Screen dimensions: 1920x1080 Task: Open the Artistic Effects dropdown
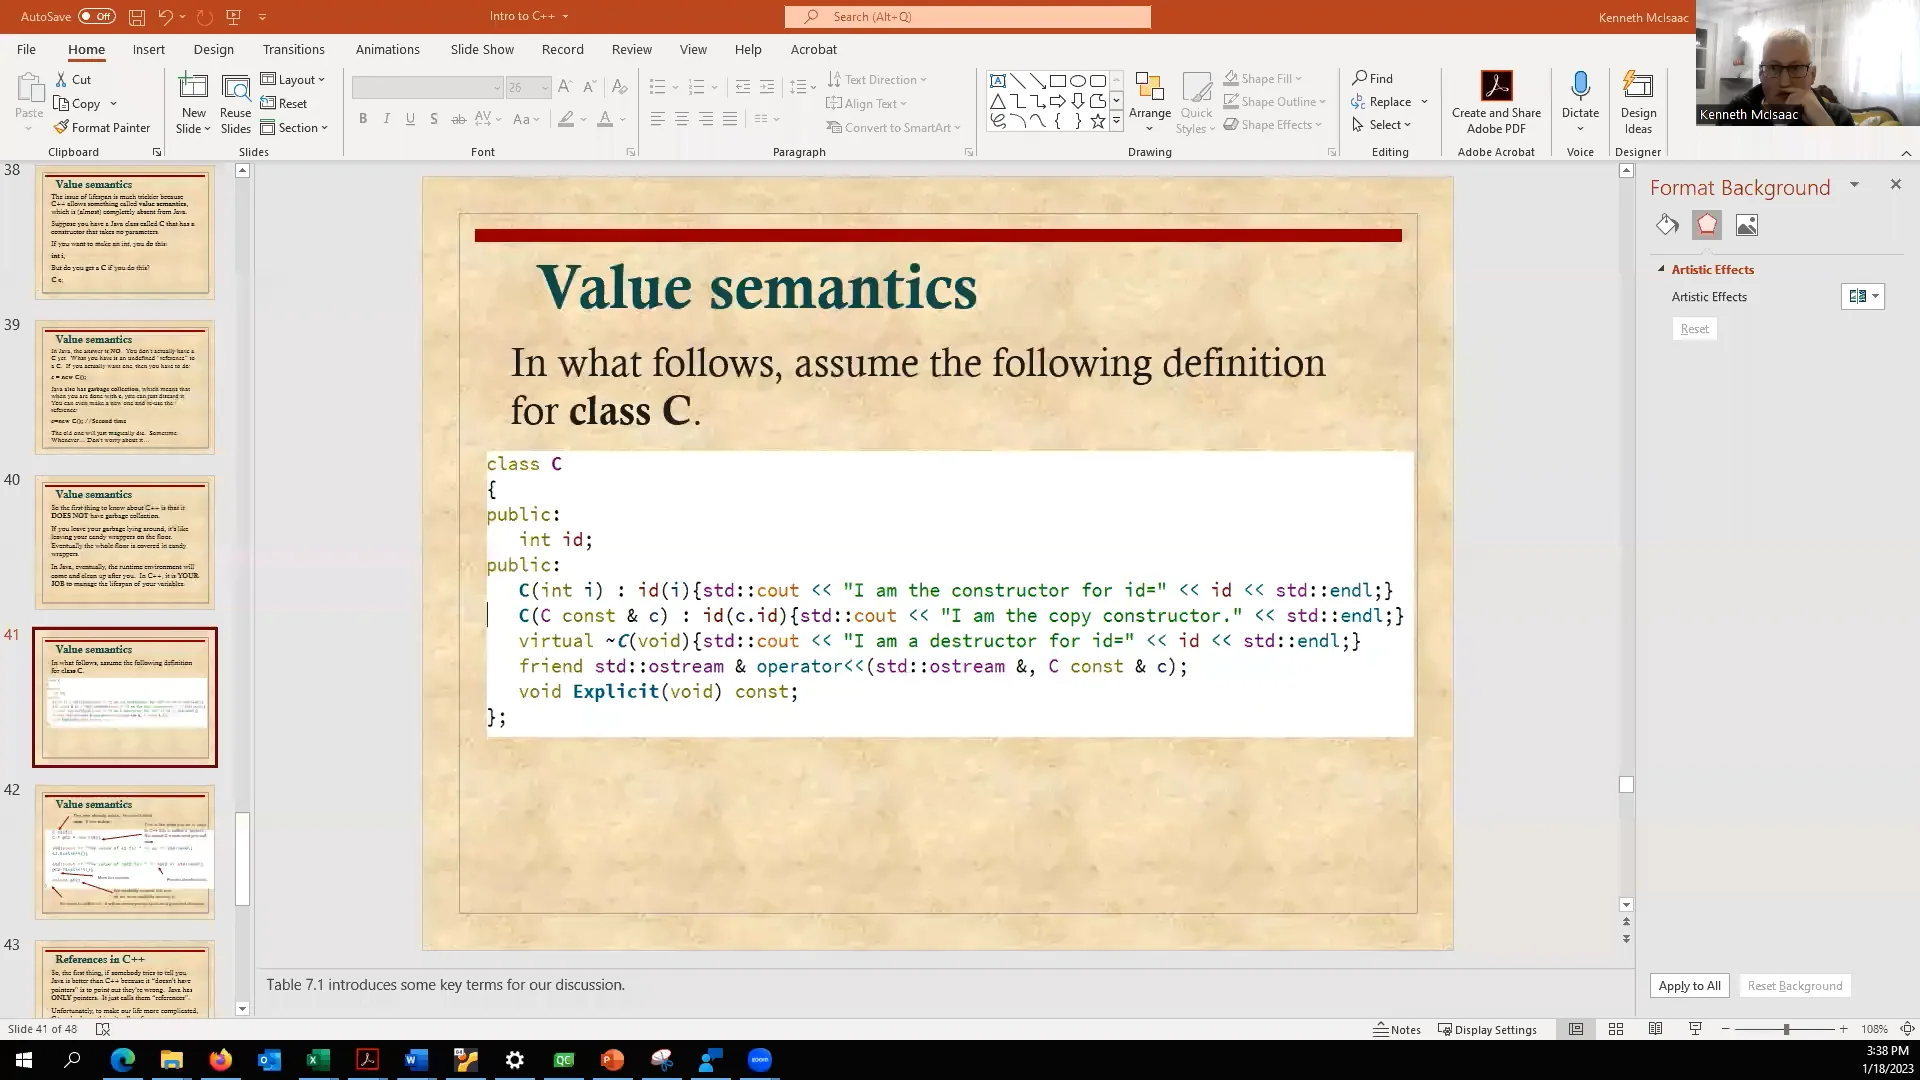pyautogui.click(x=1875, y=296)
